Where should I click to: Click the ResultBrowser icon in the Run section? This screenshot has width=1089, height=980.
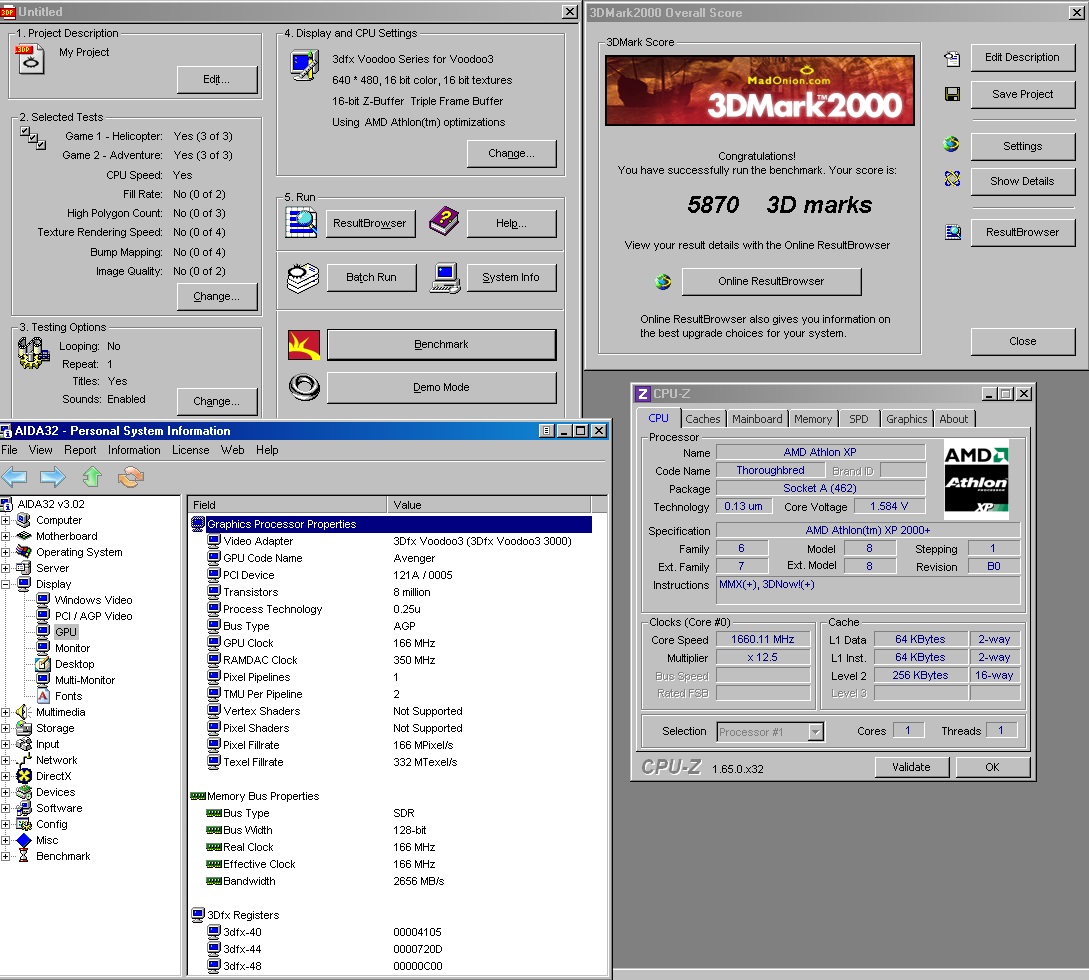(x=301, y=223)
